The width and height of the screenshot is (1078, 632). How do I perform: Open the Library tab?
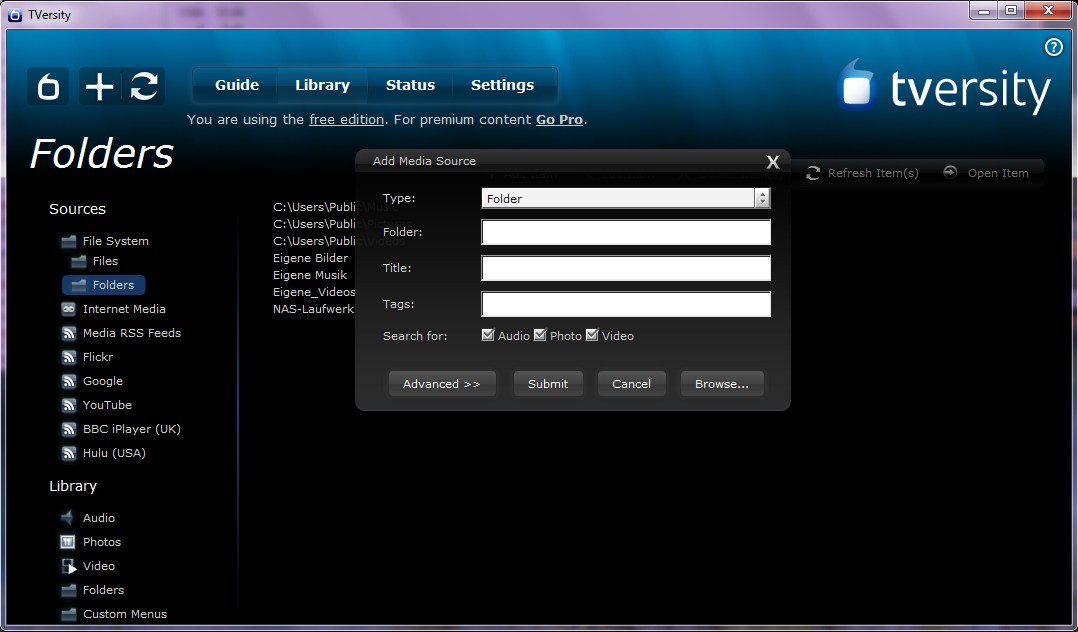322,85
